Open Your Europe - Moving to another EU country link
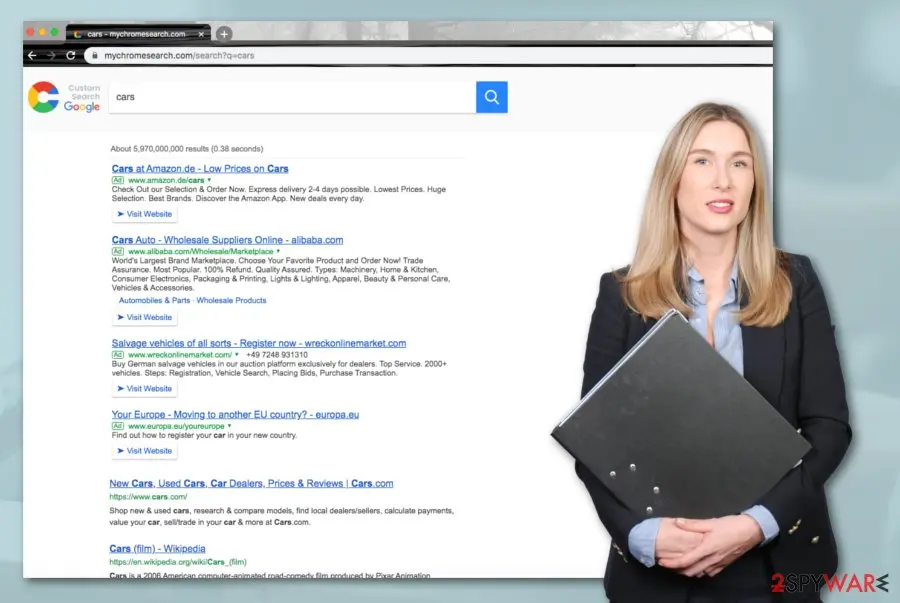 [x=235, y=414]
